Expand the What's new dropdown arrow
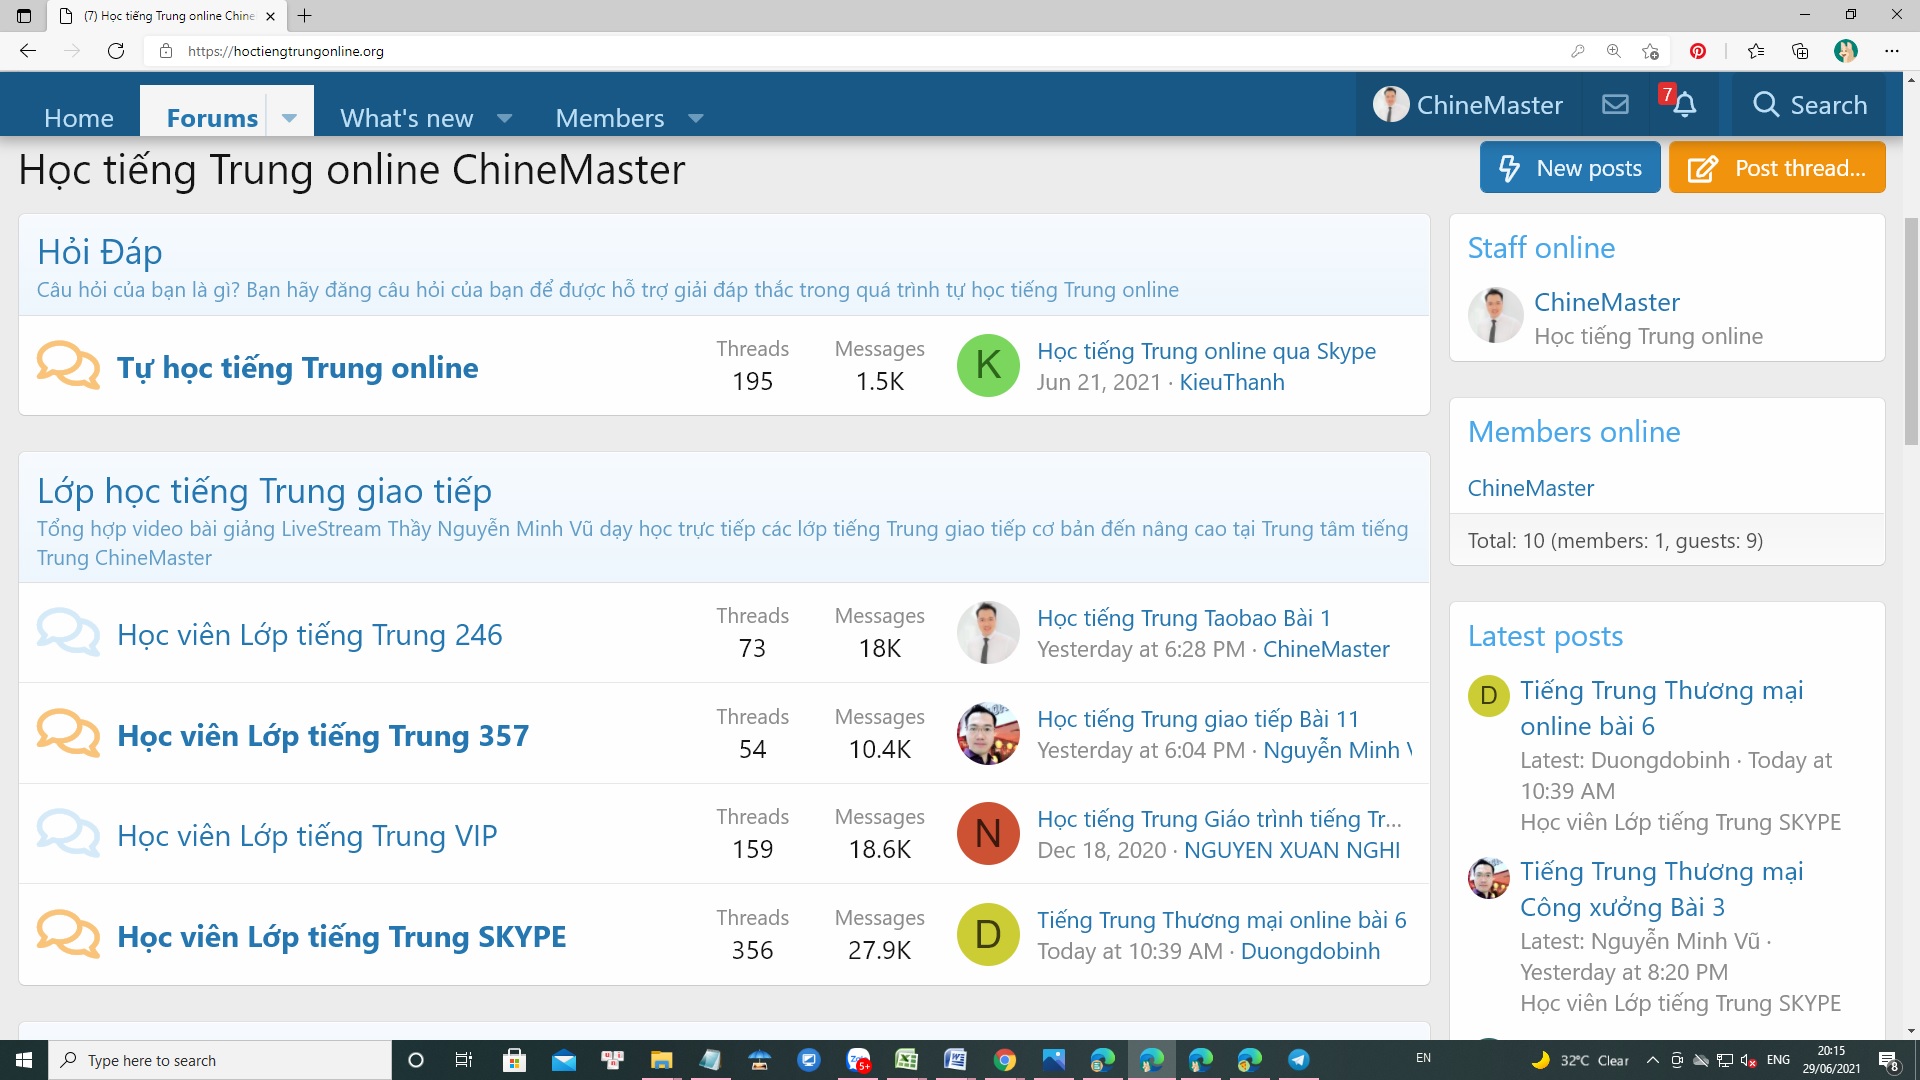1920x1080 pixels. [x=505, y=118]
